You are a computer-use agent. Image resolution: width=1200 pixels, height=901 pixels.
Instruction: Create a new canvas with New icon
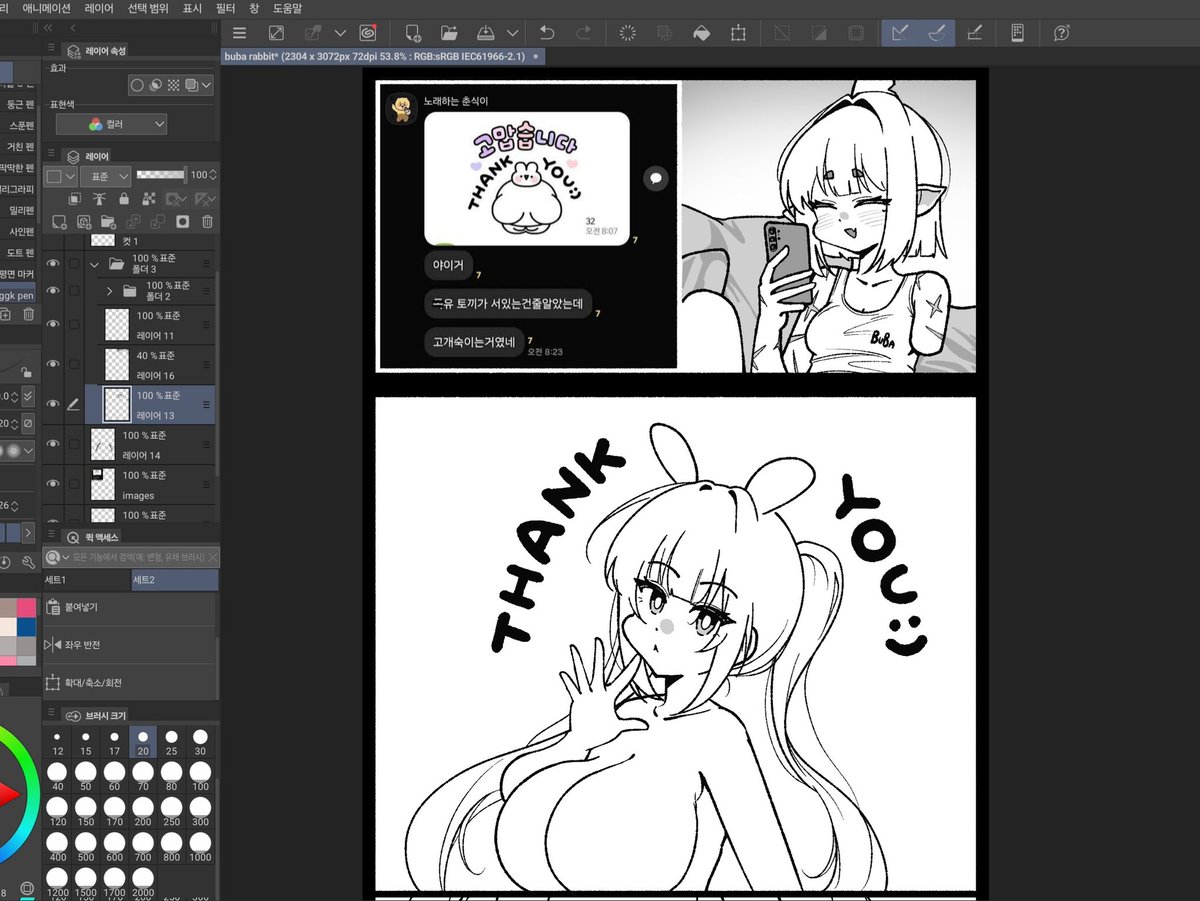[413, 33]
